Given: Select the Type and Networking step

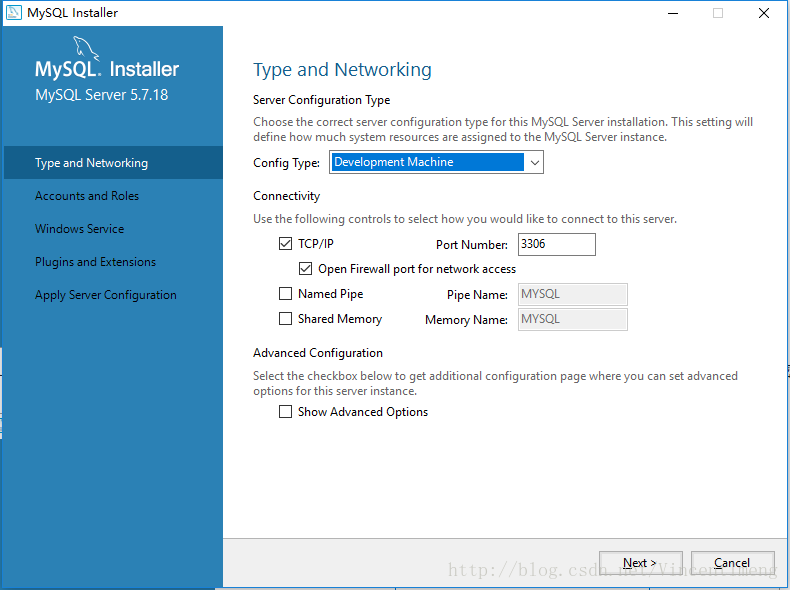Looking at the screenshot, I should [x=91, y=163].
